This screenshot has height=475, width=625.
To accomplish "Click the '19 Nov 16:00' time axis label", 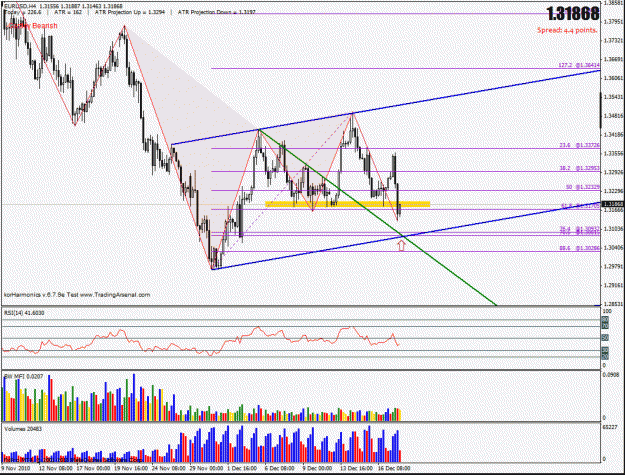I will (x=131, y=468).
